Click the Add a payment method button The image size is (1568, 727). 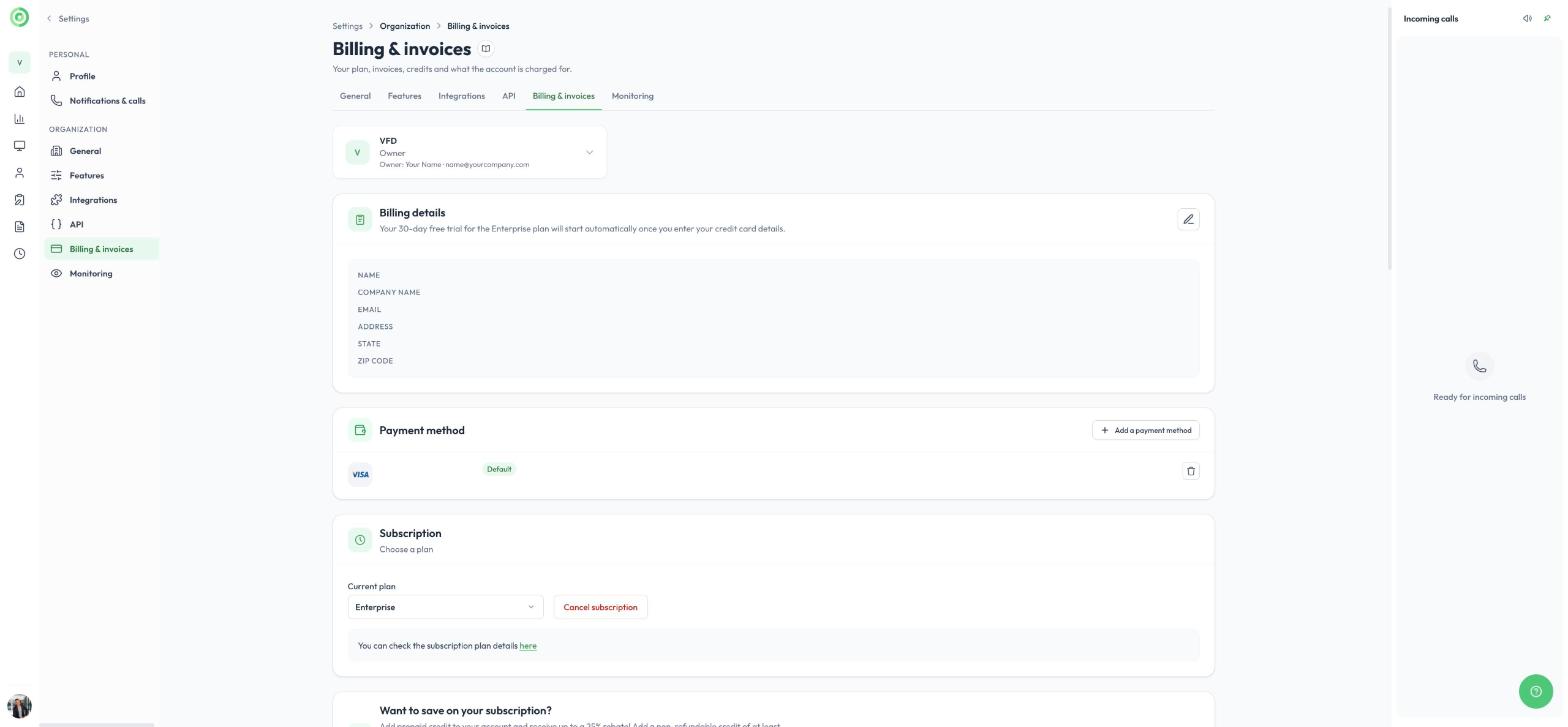[1146, 430]
